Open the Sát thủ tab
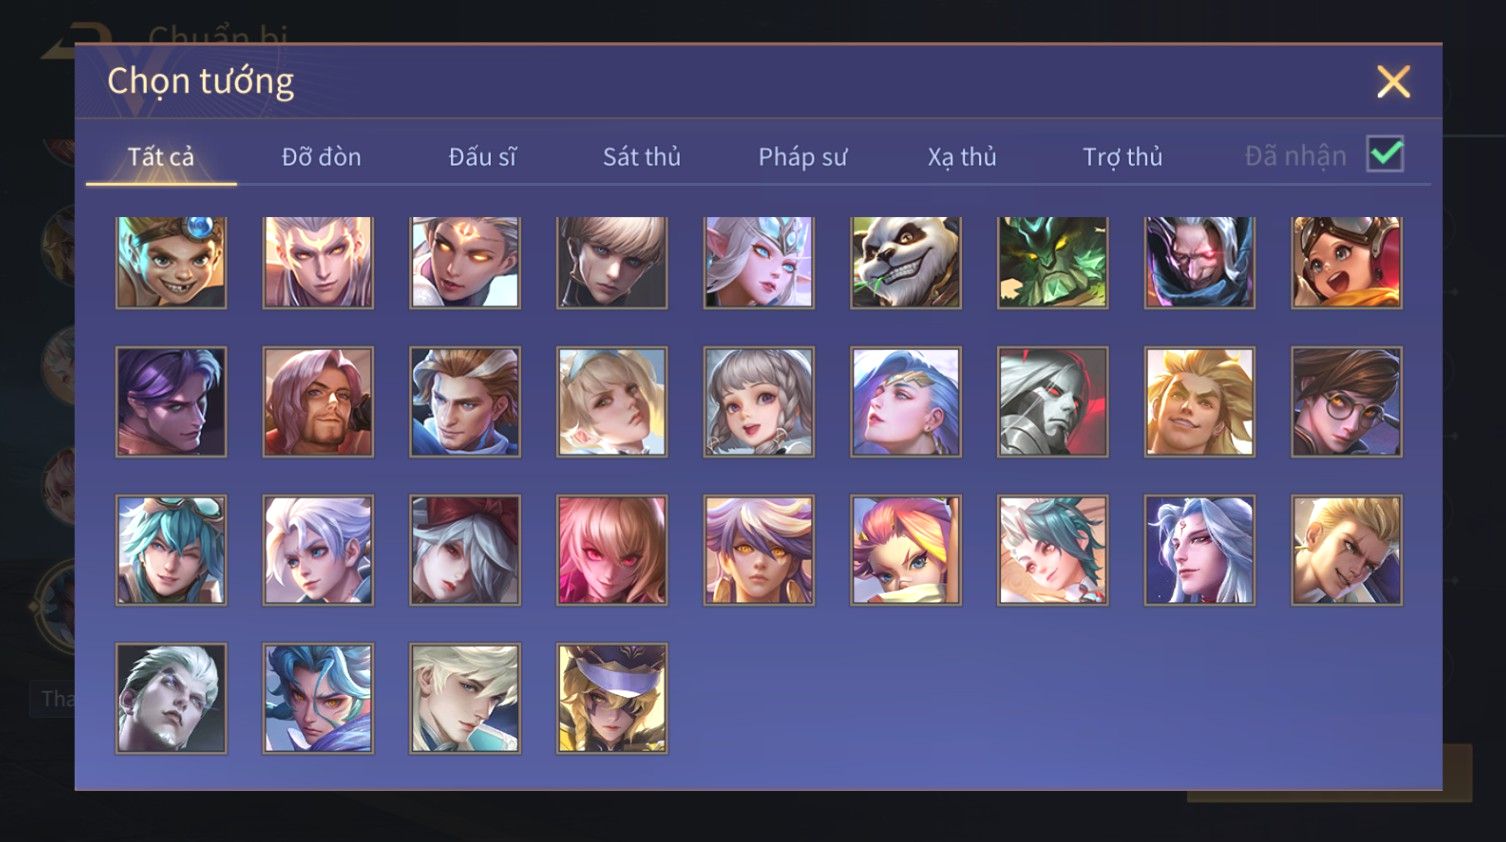 (x=641, y=157)
